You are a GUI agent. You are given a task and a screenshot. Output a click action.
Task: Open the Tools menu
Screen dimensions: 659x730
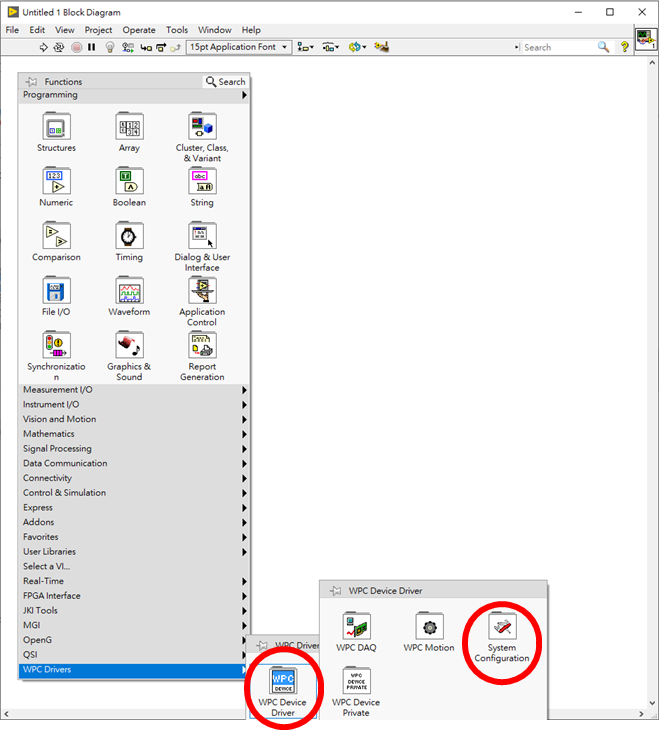[177, 30]
